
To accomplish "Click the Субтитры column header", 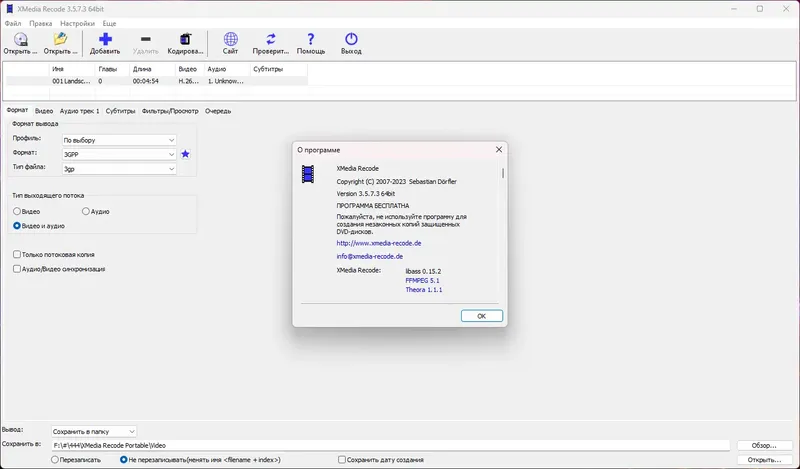I will [279, 69].
